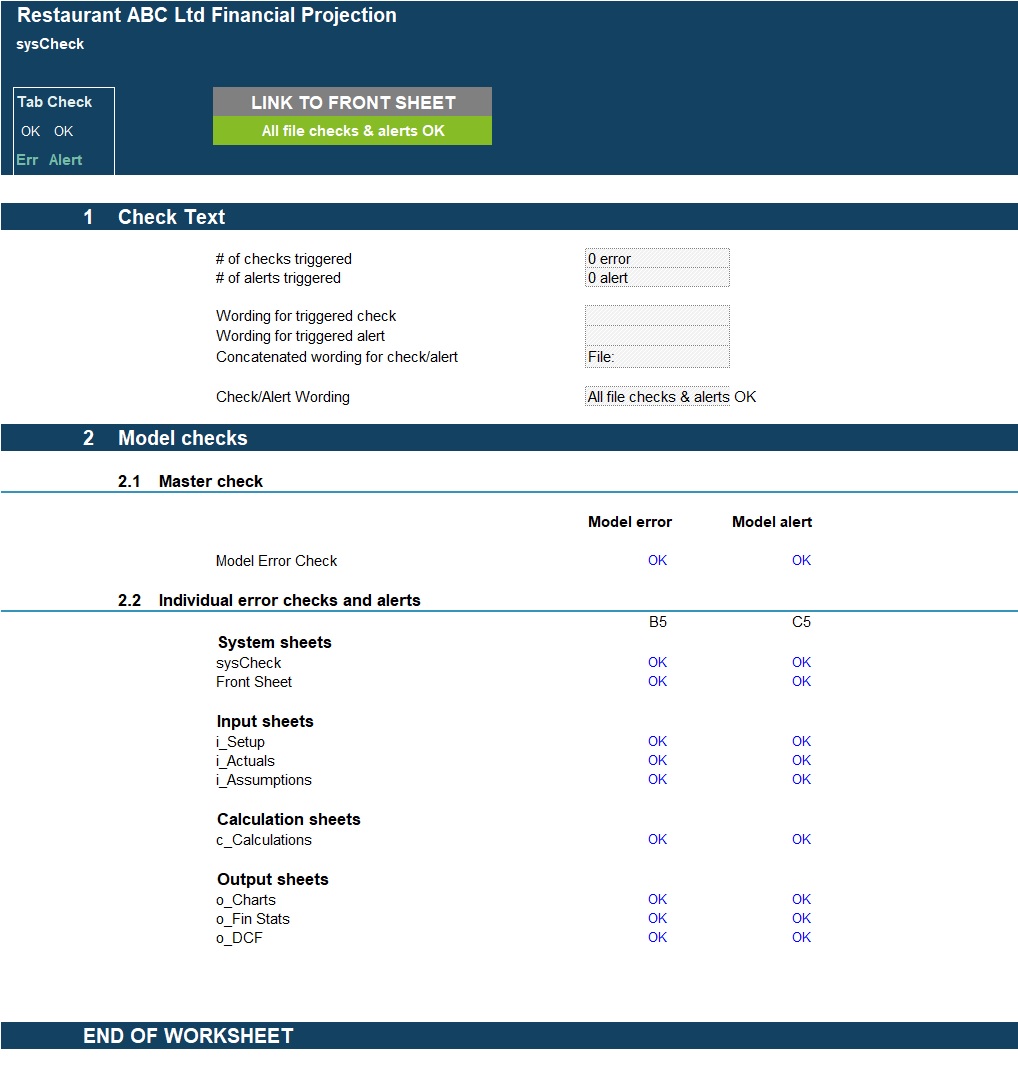Open the Front Sheet error OK link
1018x1070 pixels.
[x=658, y=681]
